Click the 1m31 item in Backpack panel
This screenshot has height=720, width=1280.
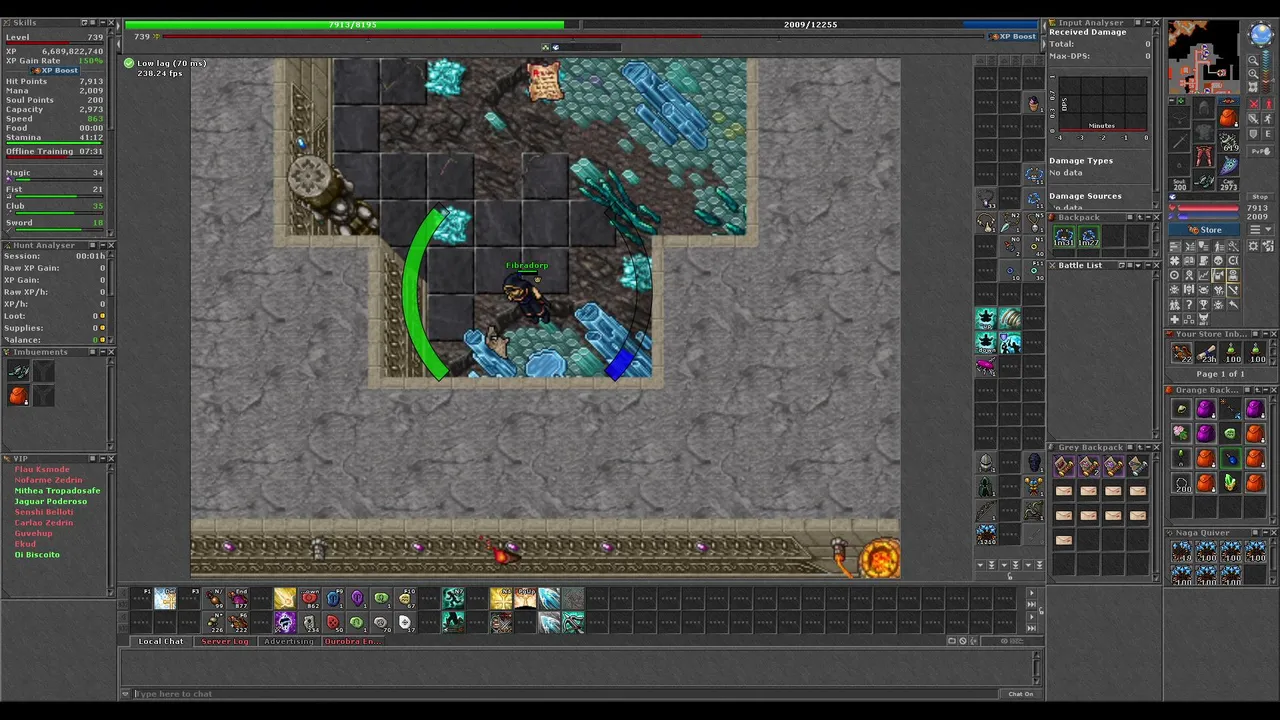[x=1064, y=236]
